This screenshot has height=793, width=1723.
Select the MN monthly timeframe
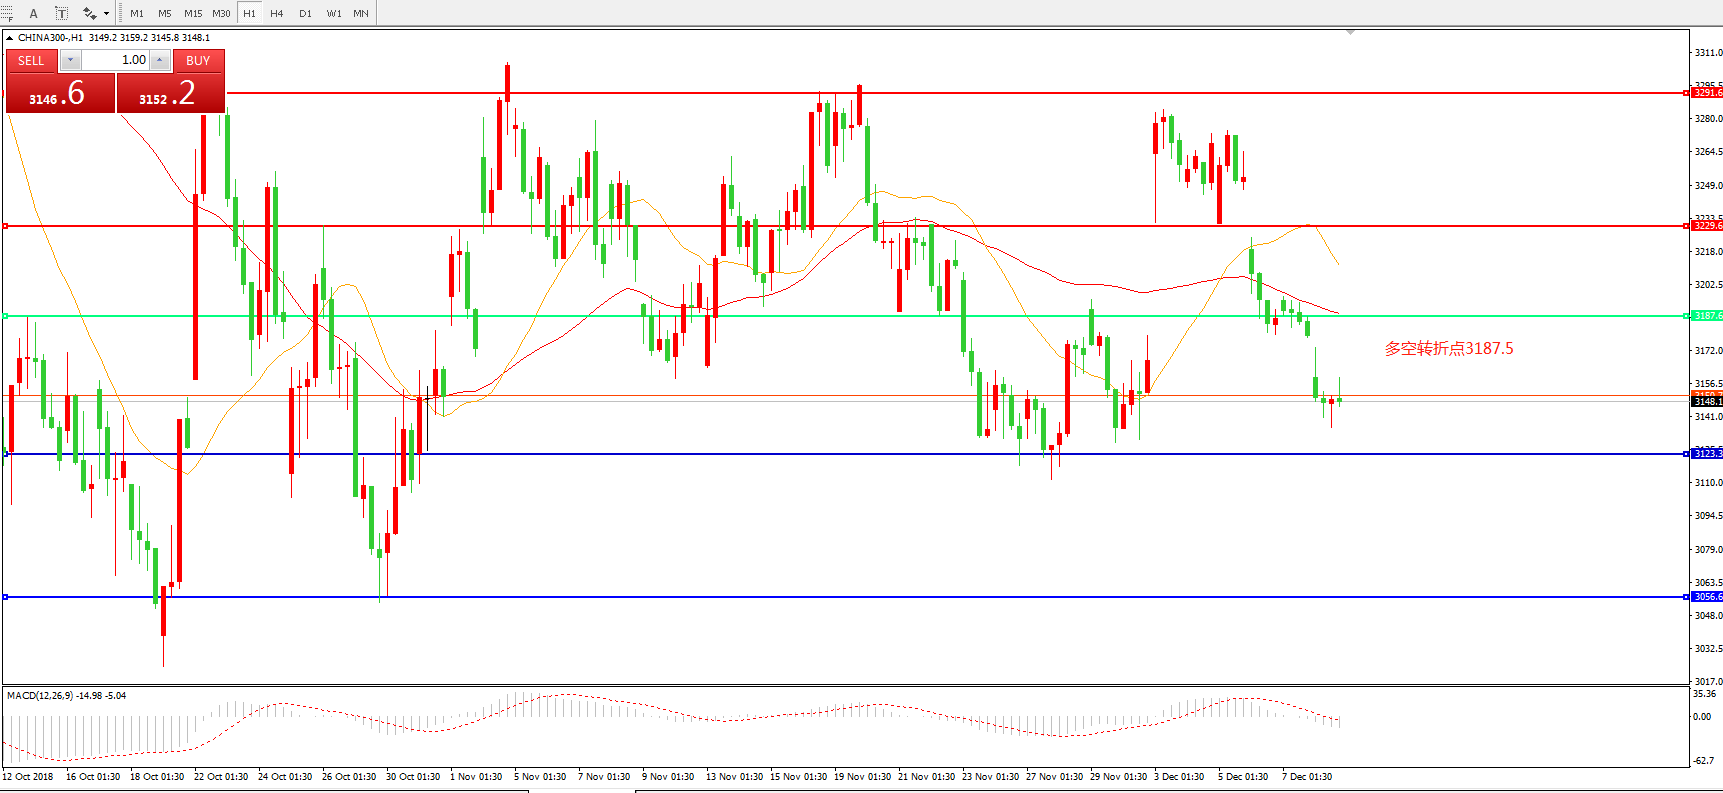[x=361, y=13]
